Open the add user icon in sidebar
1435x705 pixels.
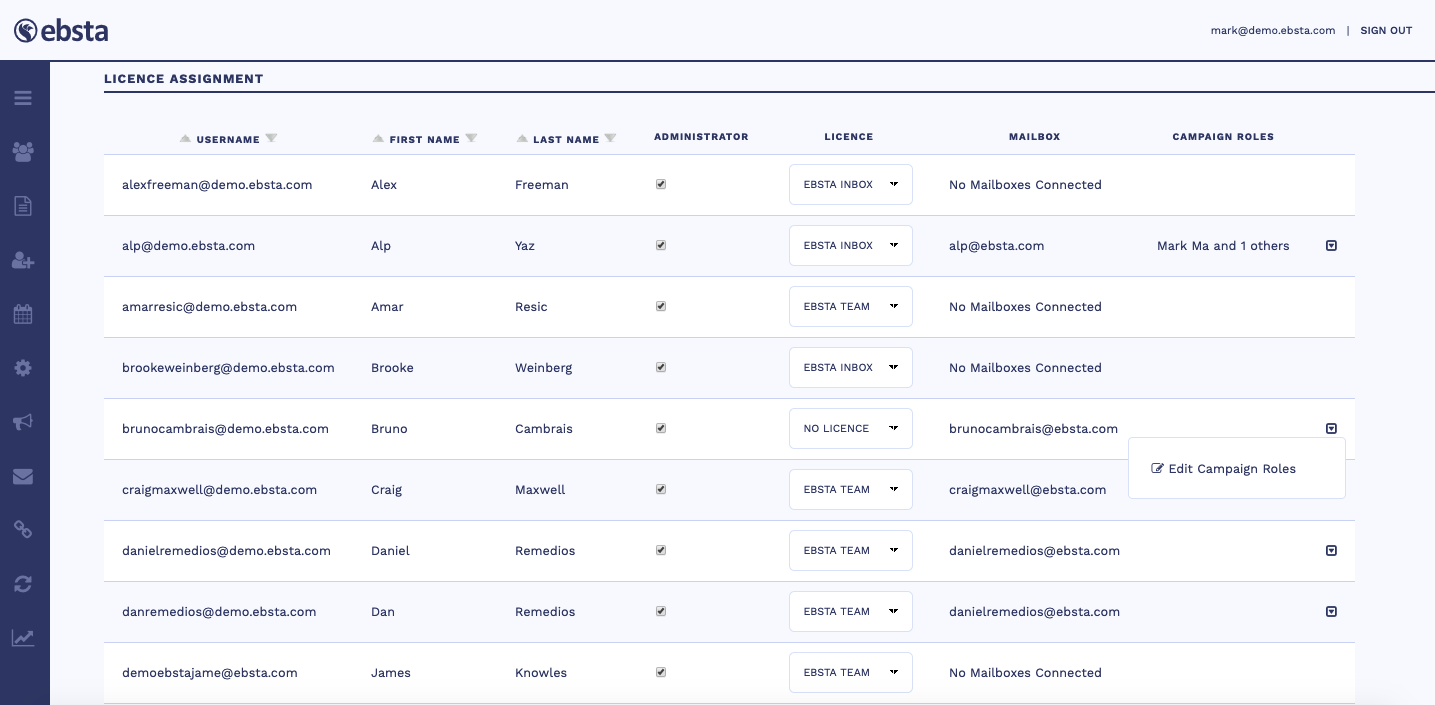click(x=23, y=260)
